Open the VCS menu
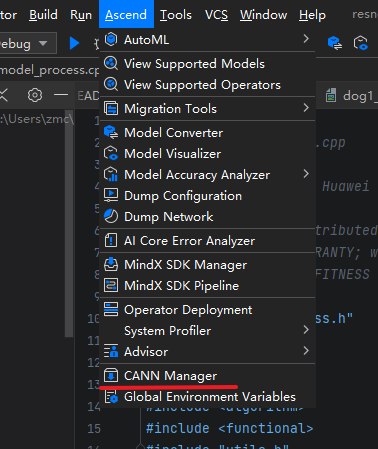Screen dimensions: 378x449 pyautogui.click(x=216, y=15)
